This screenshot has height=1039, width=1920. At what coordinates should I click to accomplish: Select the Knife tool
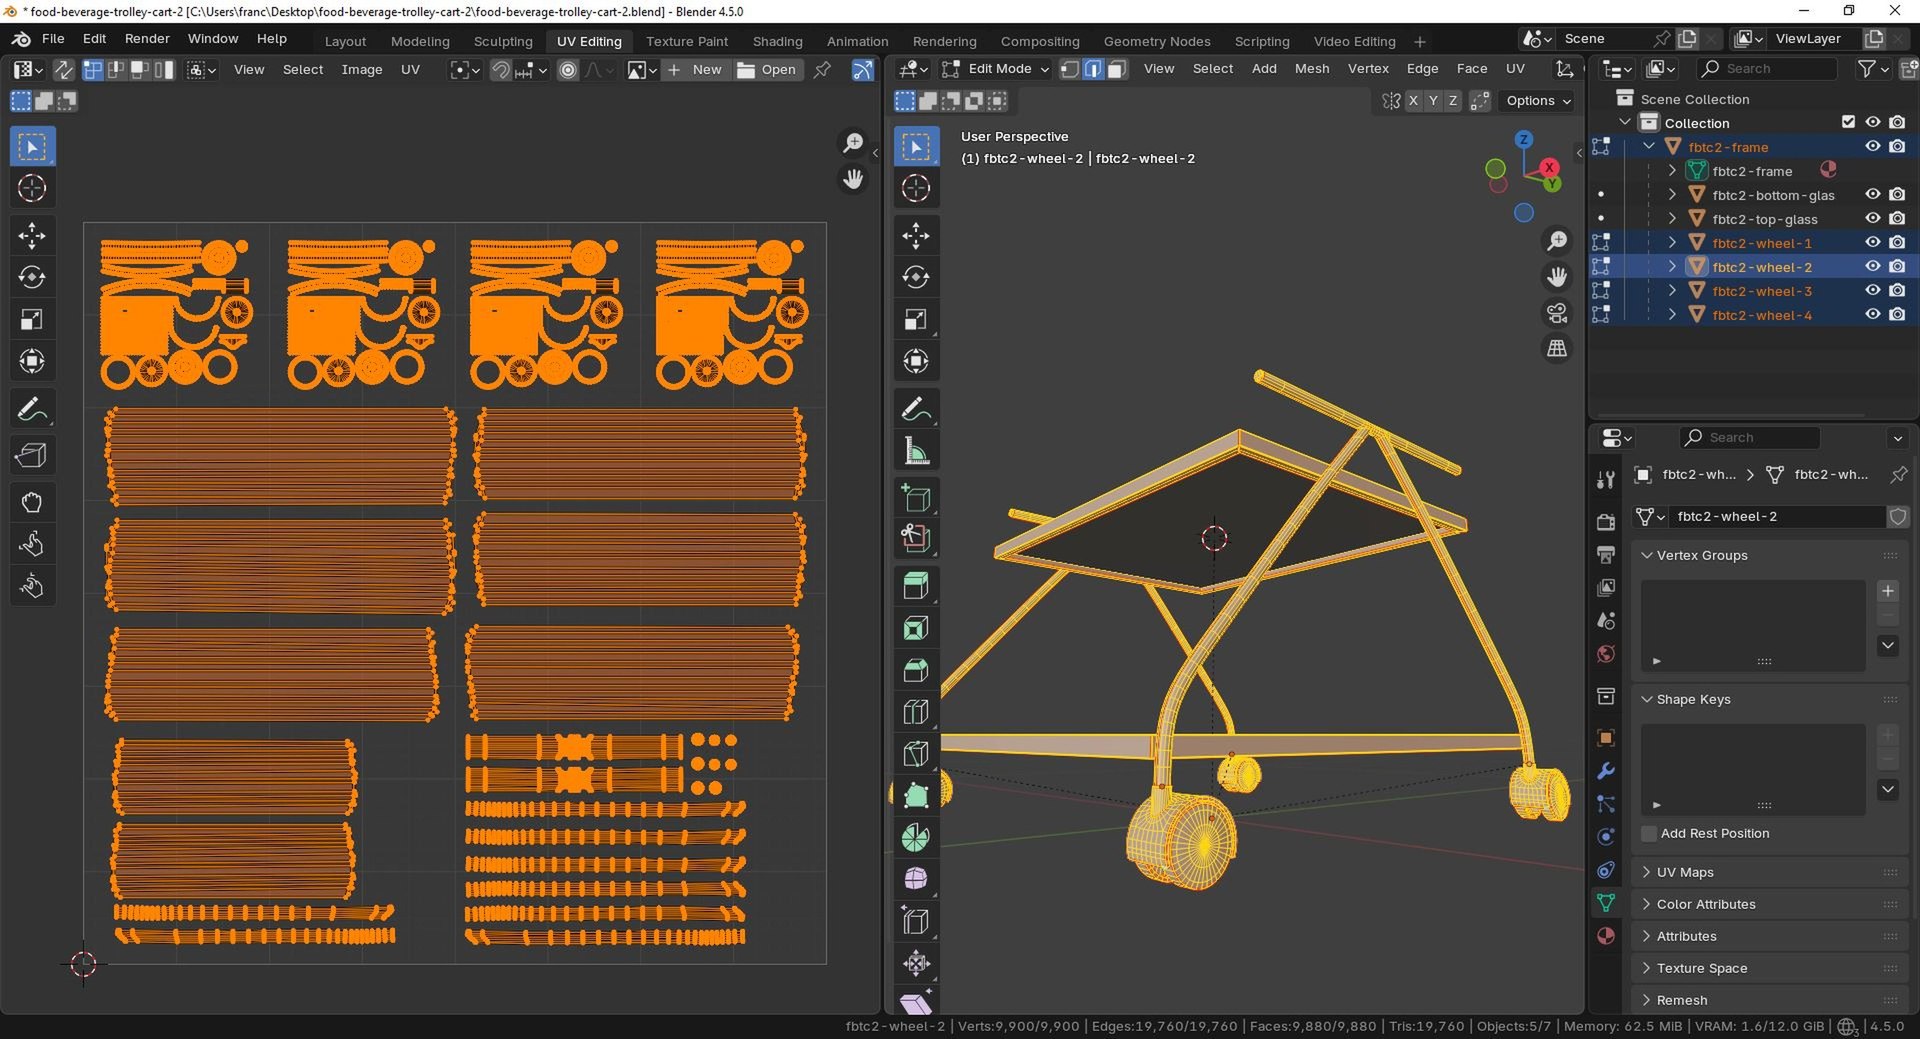click(916, 754)
